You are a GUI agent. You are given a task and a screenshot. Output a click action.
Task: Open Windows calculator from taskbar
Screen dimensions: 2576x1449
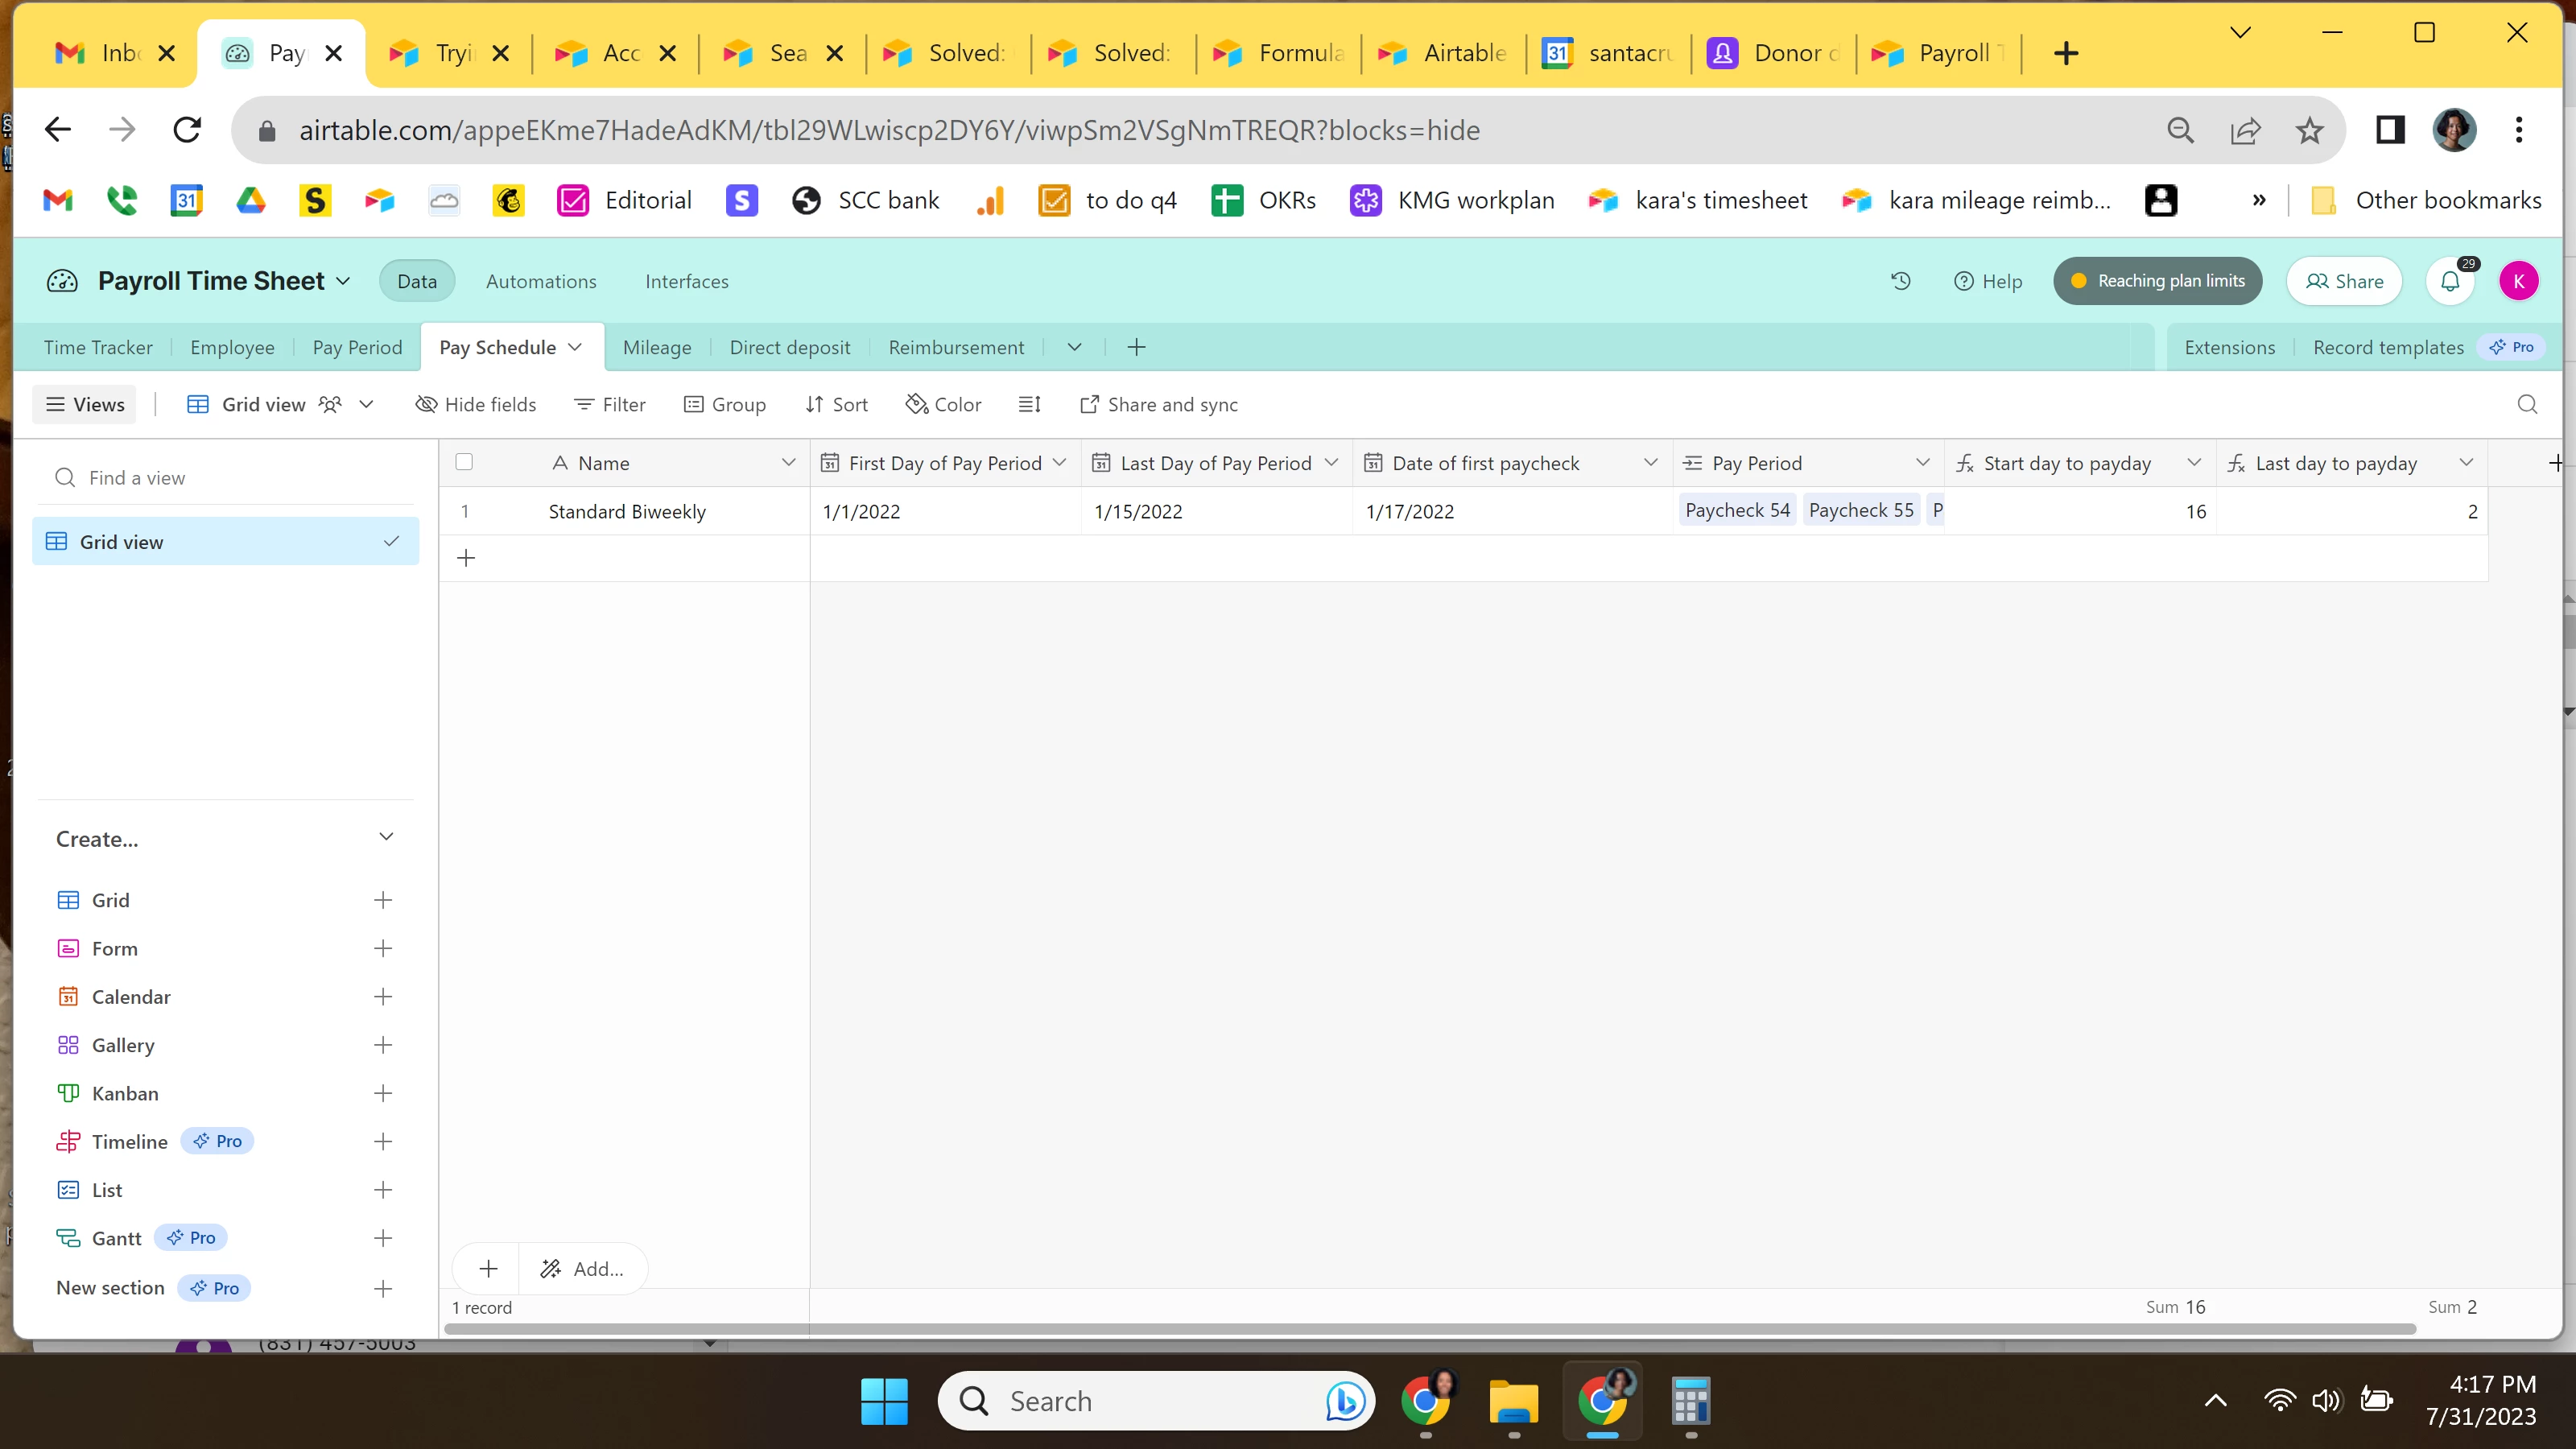(1689, 1401)
